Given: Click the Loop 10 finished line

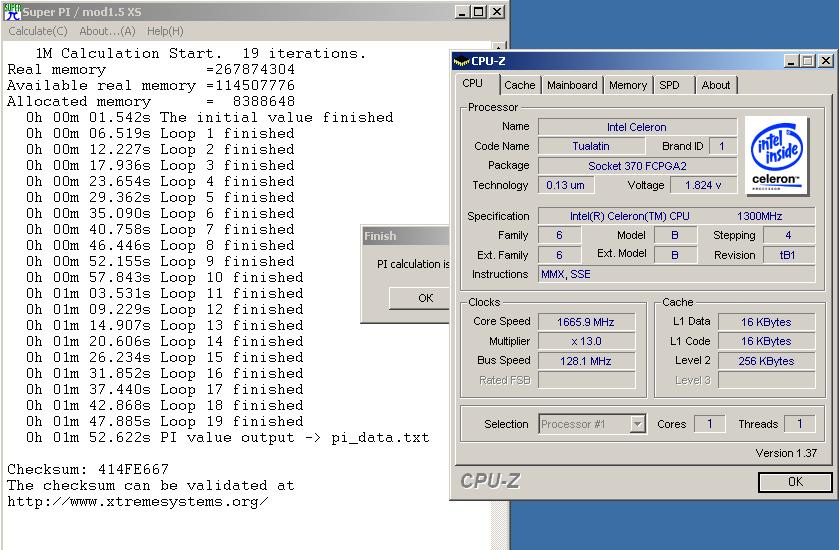Looking at the screenshot, I should tap(165, 278).
